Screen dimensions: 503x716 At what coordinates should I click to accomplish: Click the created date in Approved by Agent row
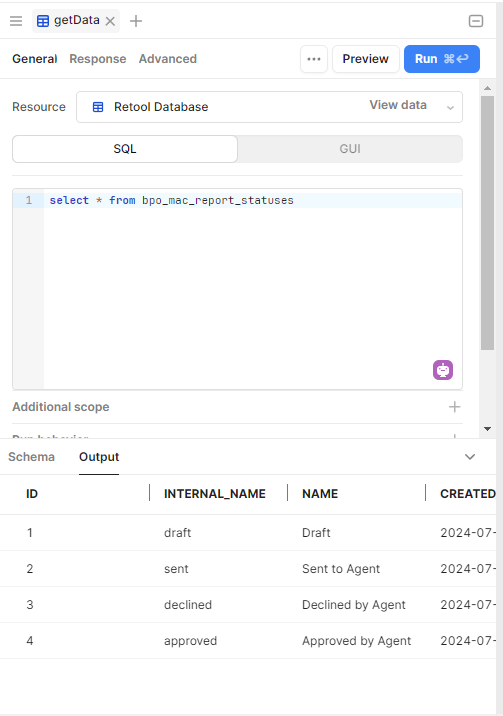[x=468, y=641]
